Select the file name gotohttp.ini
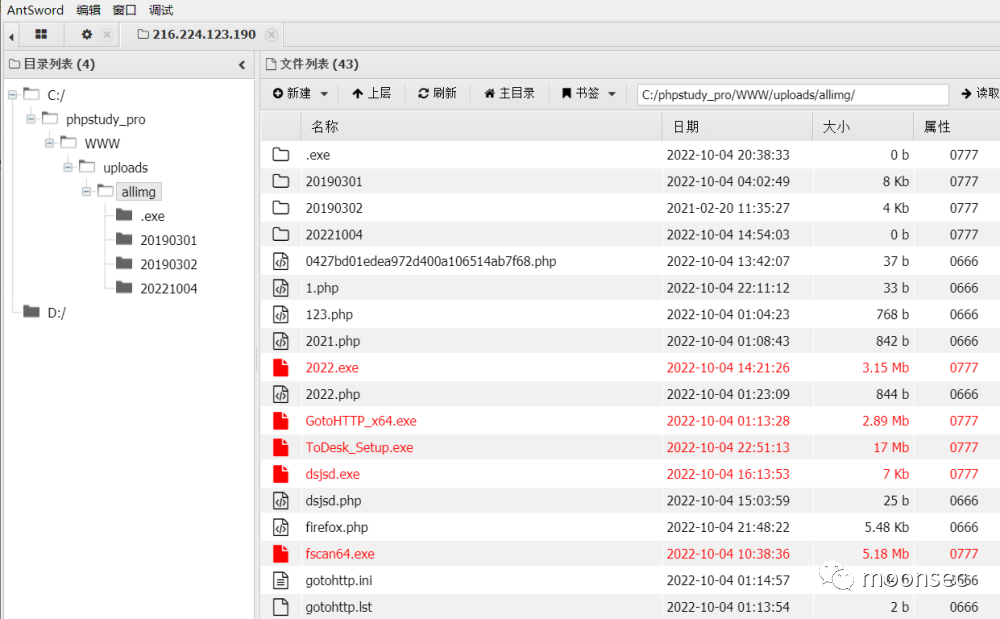 point(339,580)
